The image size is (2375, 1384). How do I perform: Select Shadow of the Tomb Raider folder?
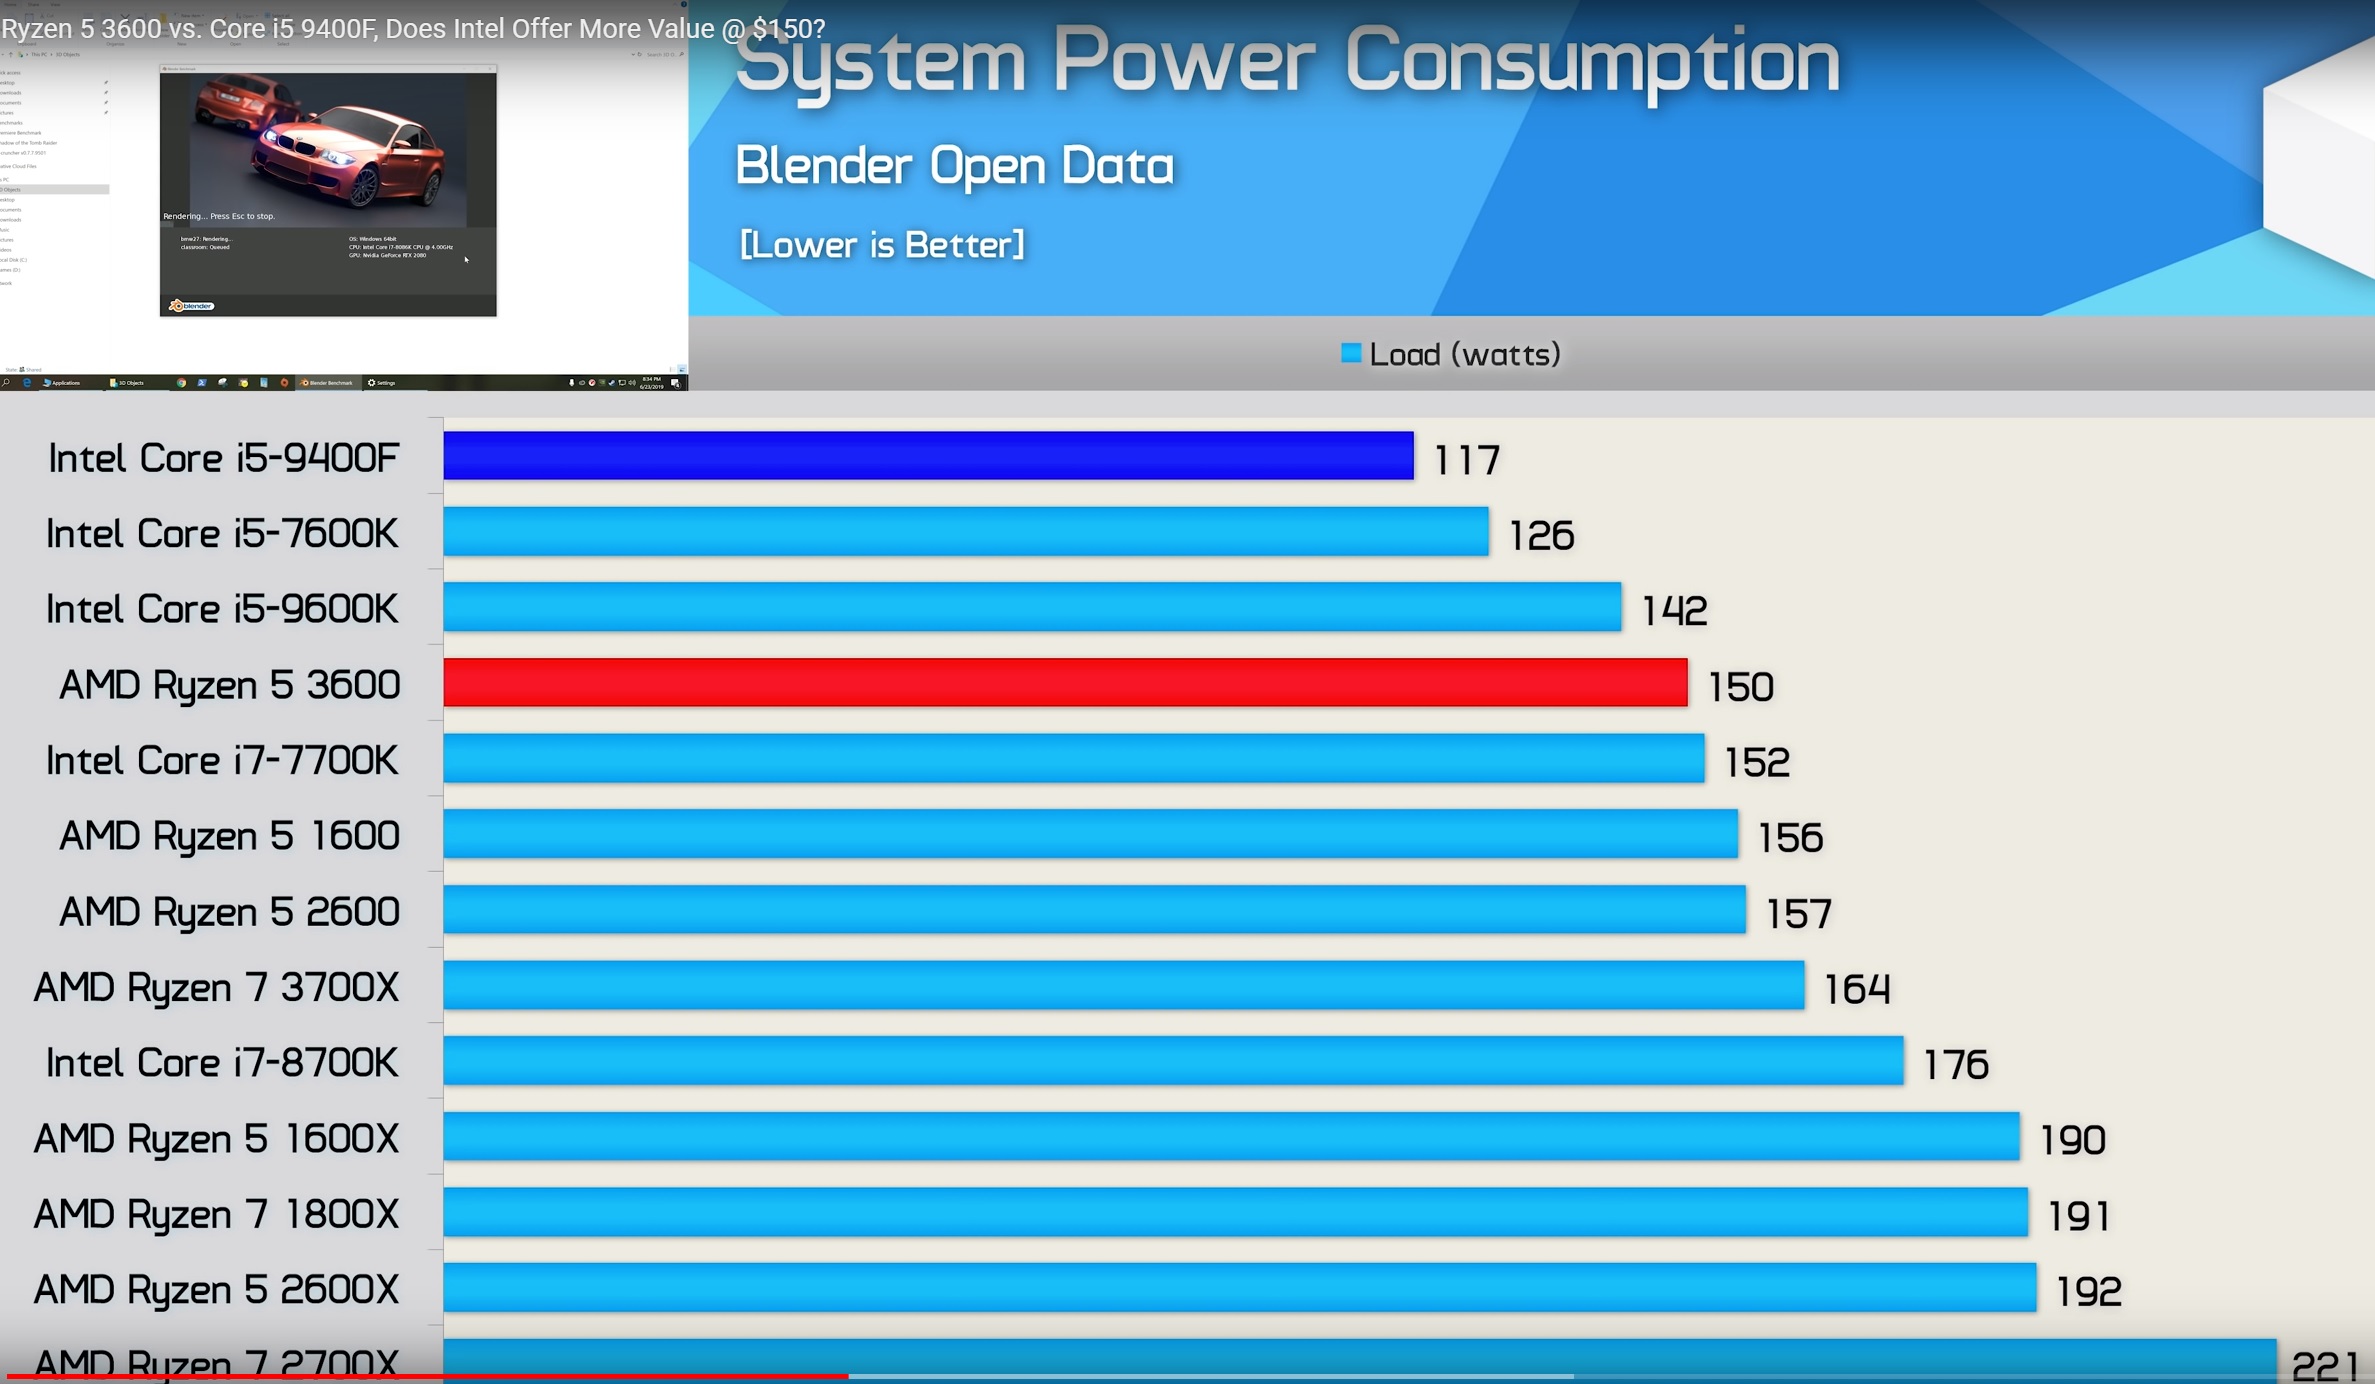coord(30,143)
